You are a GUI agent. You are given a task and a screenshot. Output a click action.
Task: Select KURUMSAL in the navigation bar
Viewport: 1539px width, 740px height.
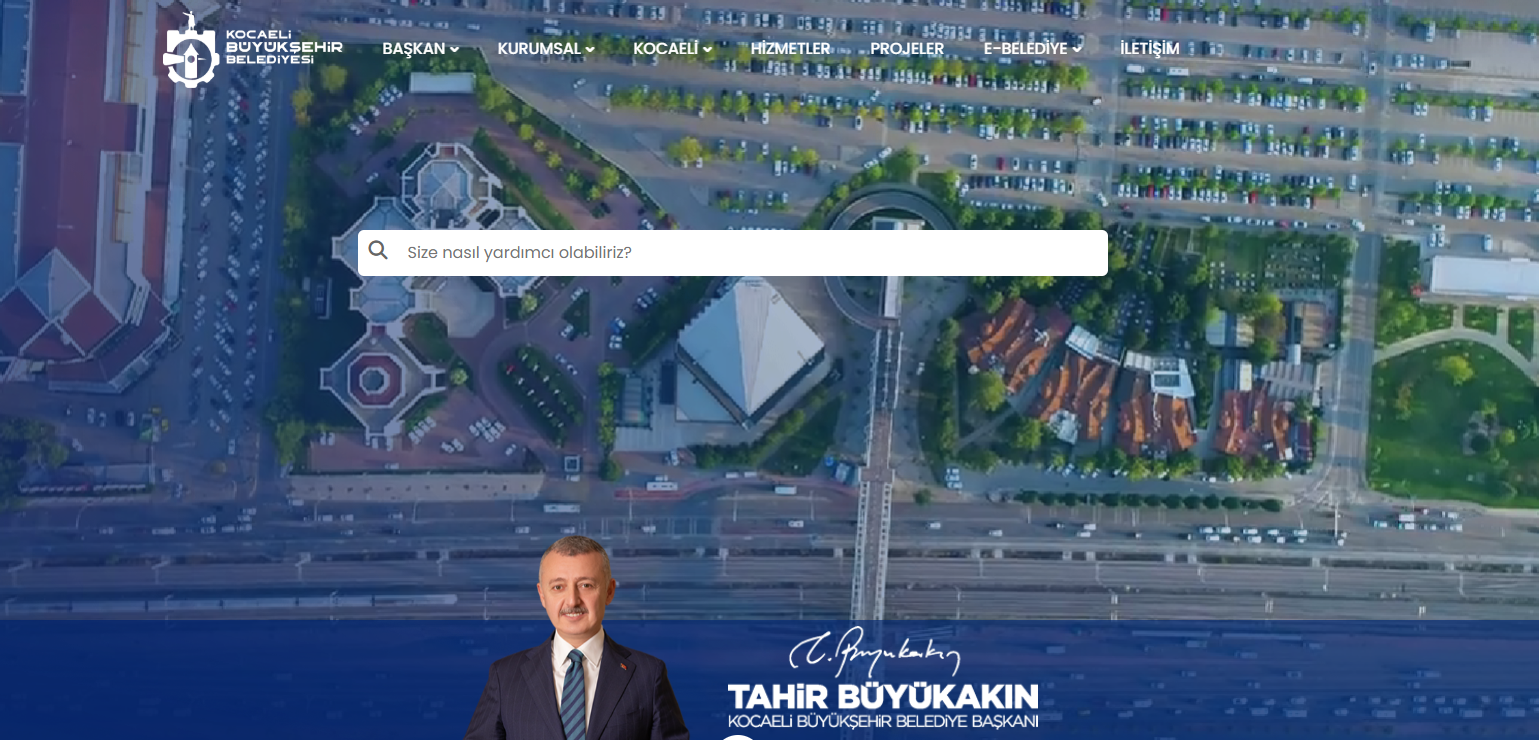tap(538, 47)
